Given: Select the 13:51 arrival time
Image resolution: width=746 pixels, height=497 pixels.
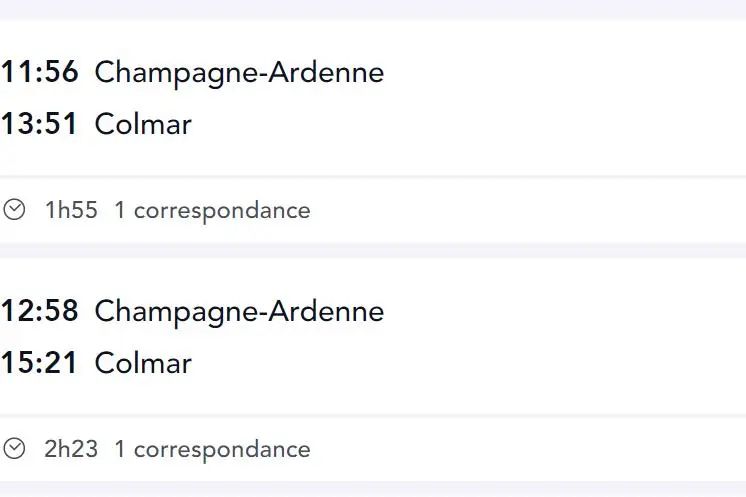Looking at the screenshot, I should (x=39, y=124).
